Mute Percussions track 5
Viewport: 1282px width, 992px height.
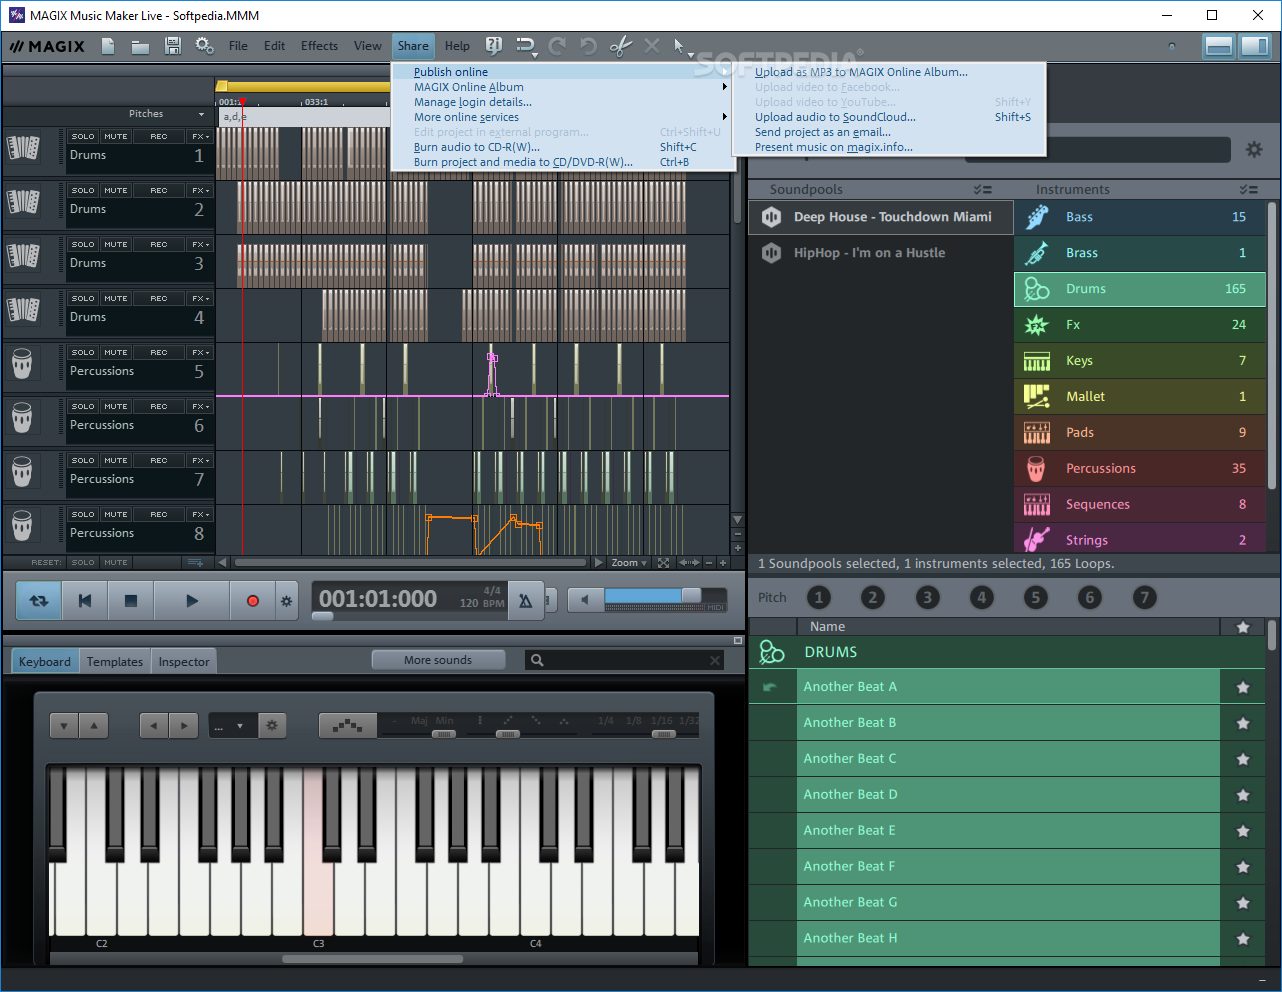pyautogui.click(x=116, y=353)
